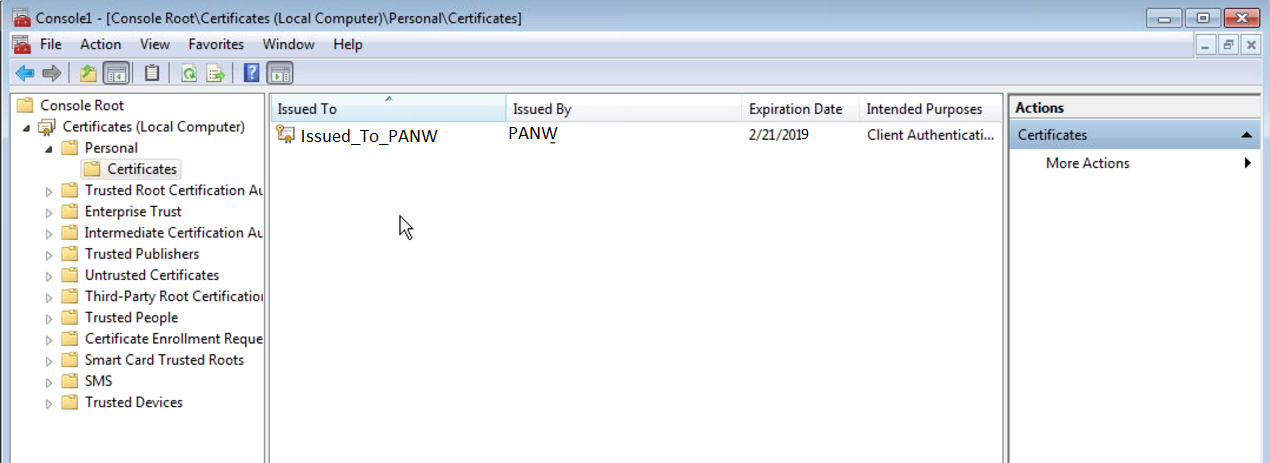The height and width of the screenshot is (463, 1270).
Task: Go up one level with folder icon
Action: click(x=88, y=73)
